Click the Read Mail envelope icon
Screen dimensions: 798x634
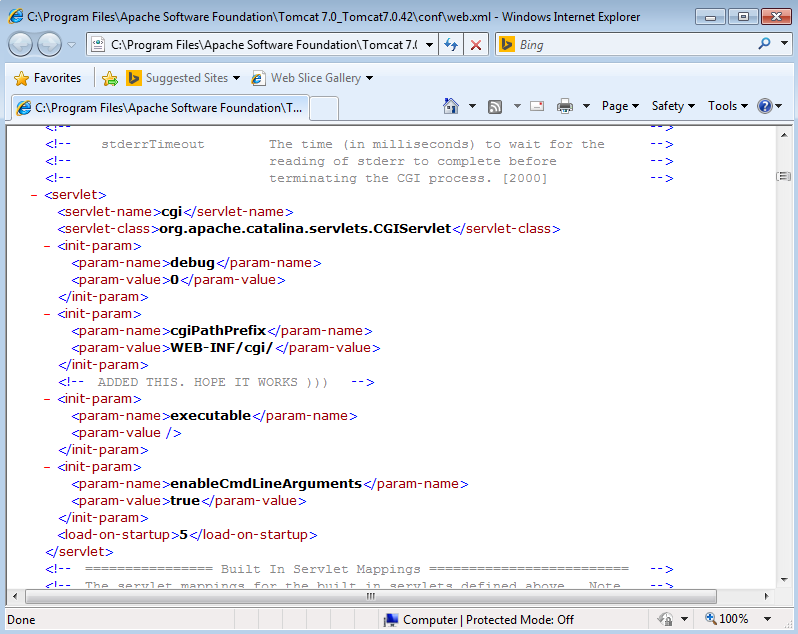[537, 106]
